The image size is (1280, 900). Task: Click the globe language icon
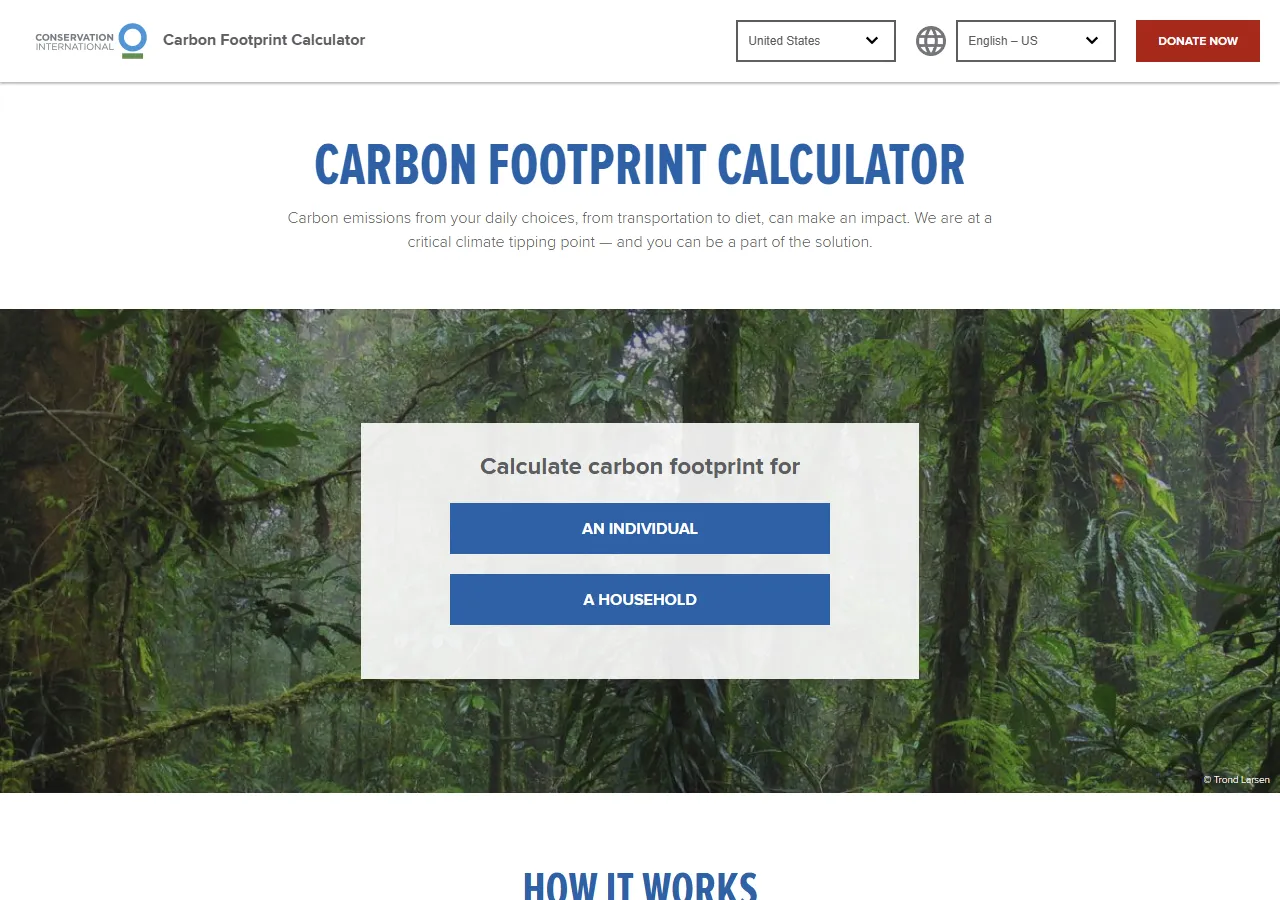[x=931, y=41]
